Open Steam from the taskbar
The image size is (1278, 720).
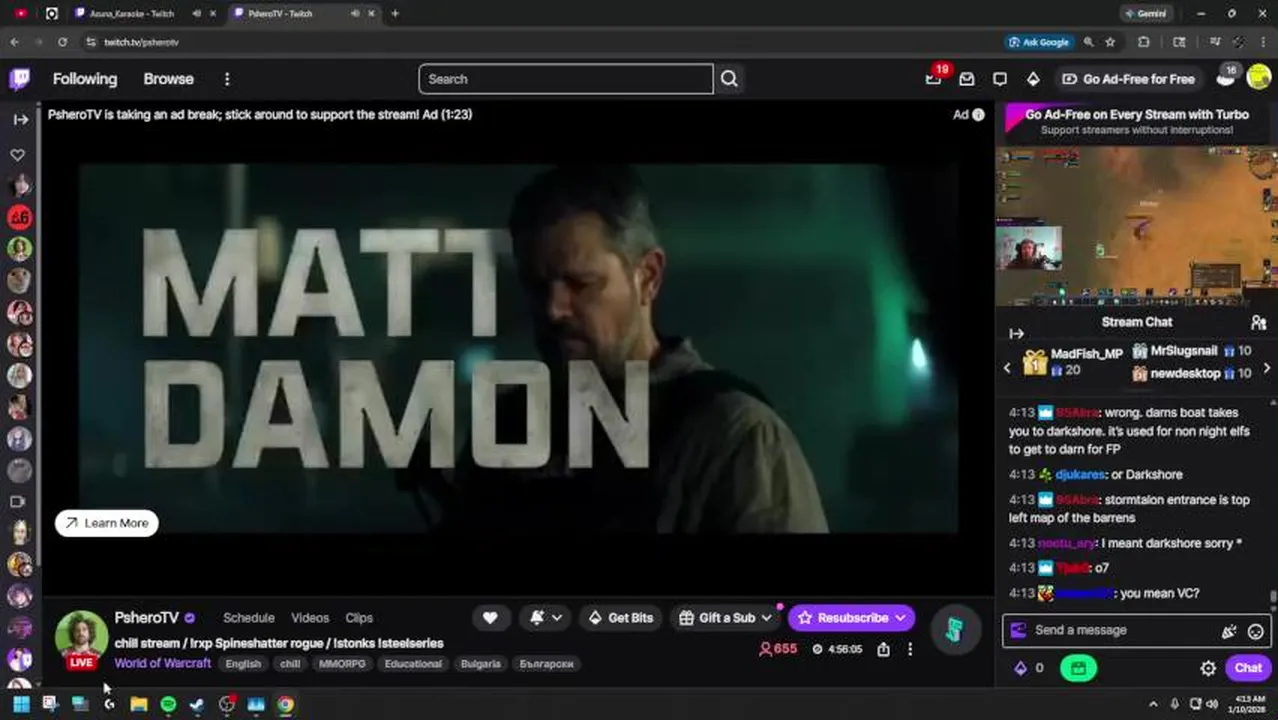point(197,705)
